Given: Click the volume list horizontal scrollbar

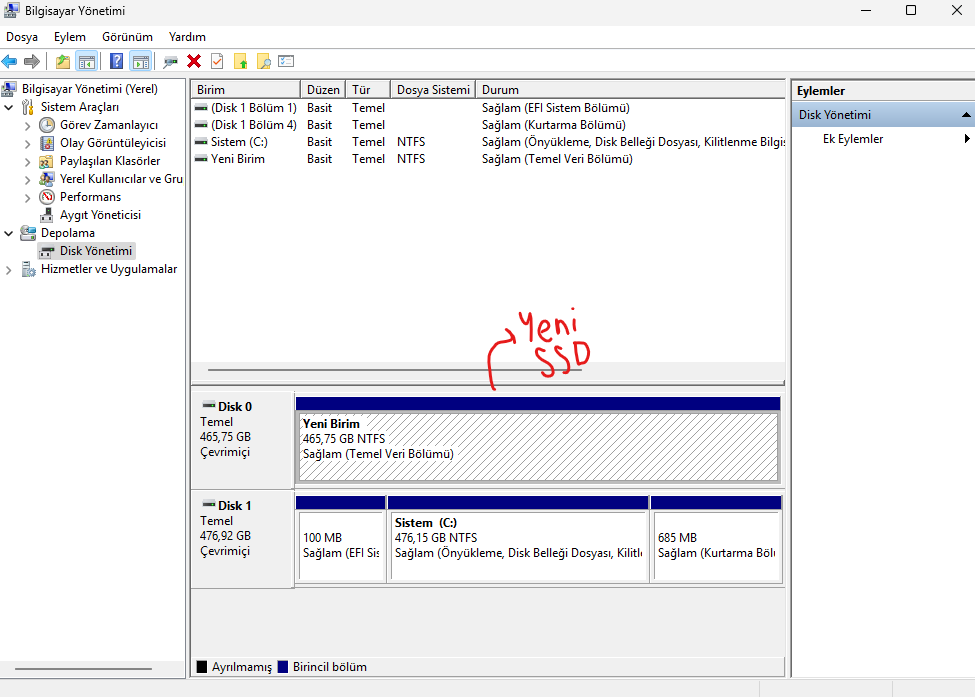Looking at the screenshot, I should 395,369.
